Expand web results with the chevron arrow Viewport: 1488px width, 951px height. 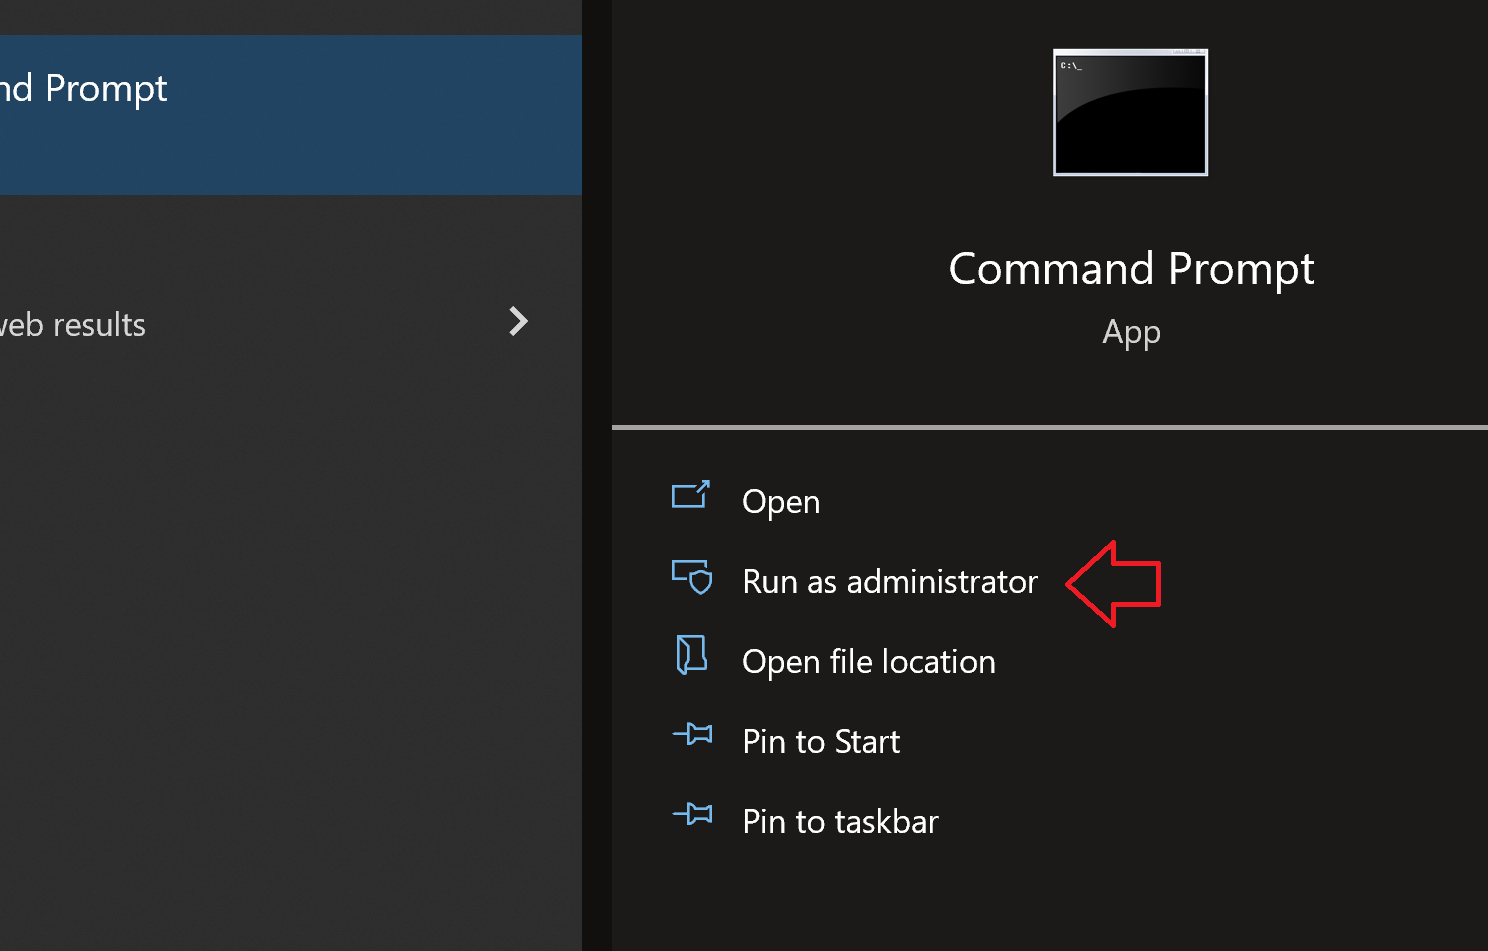[x=518, y=321]
